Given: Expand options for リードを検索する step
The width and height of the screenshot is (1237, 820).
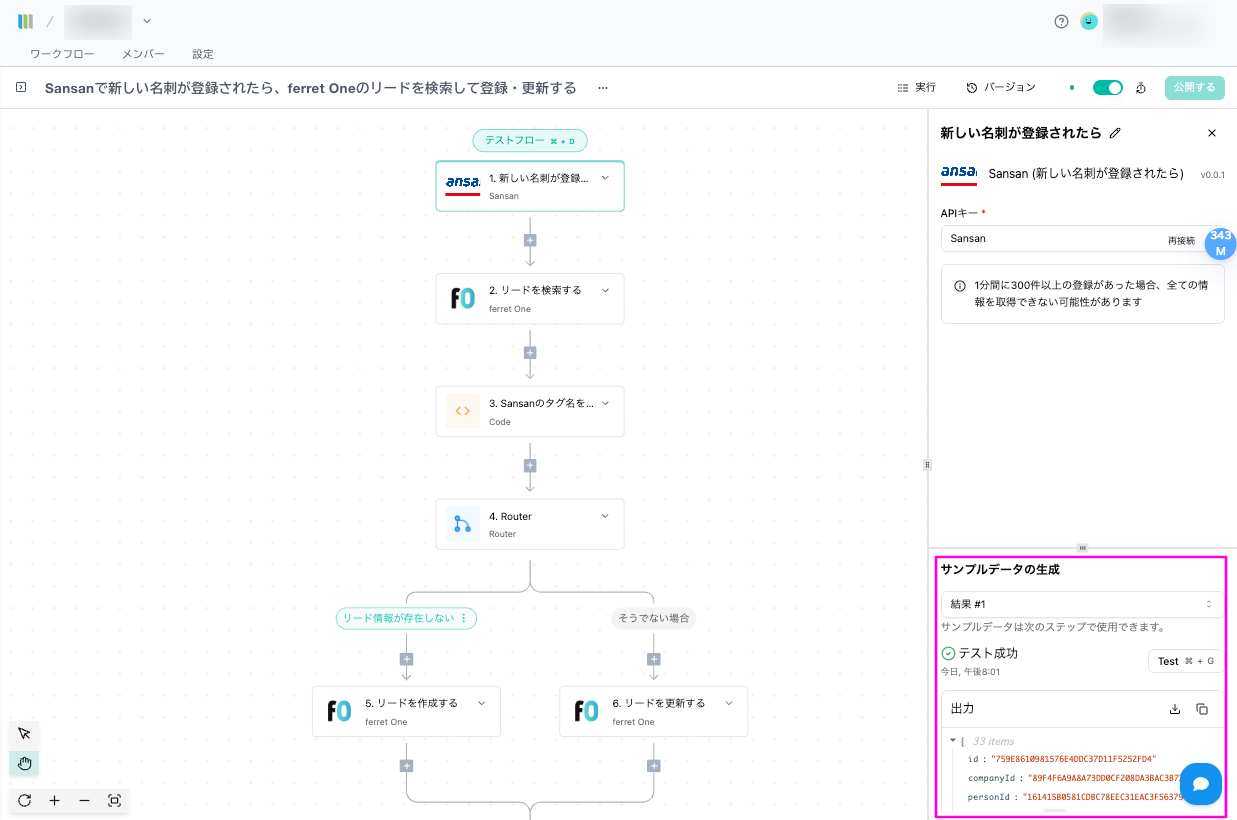Looking at the screenshot, I should pyautogui.click(x=605, y=290).
